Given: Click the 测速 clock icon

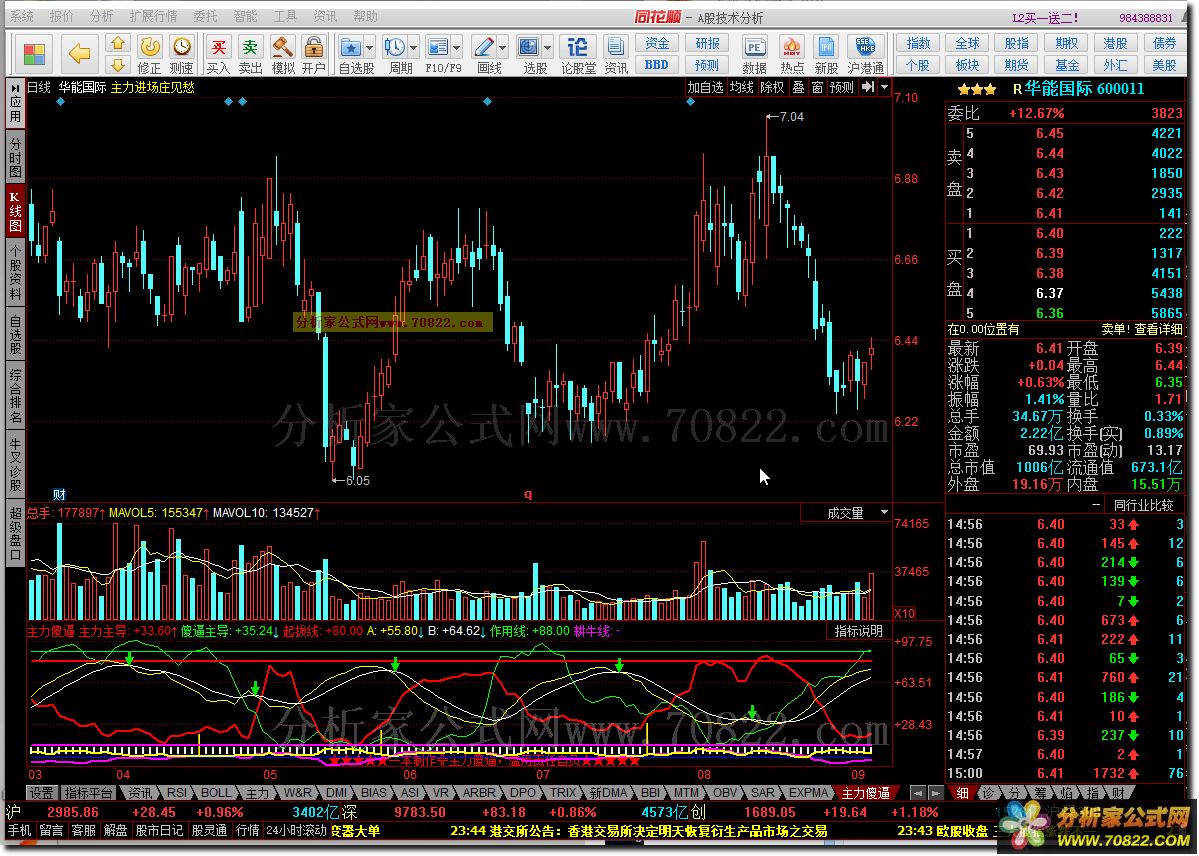Looking at the screenshot, I should point(181,47).
